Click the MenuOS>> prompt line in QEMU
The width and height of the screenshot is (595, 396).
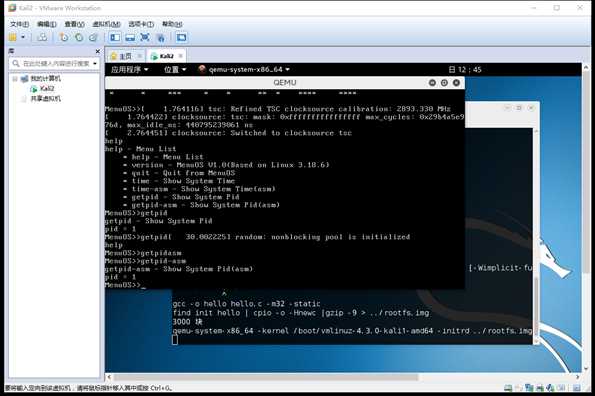pos(125,285)
